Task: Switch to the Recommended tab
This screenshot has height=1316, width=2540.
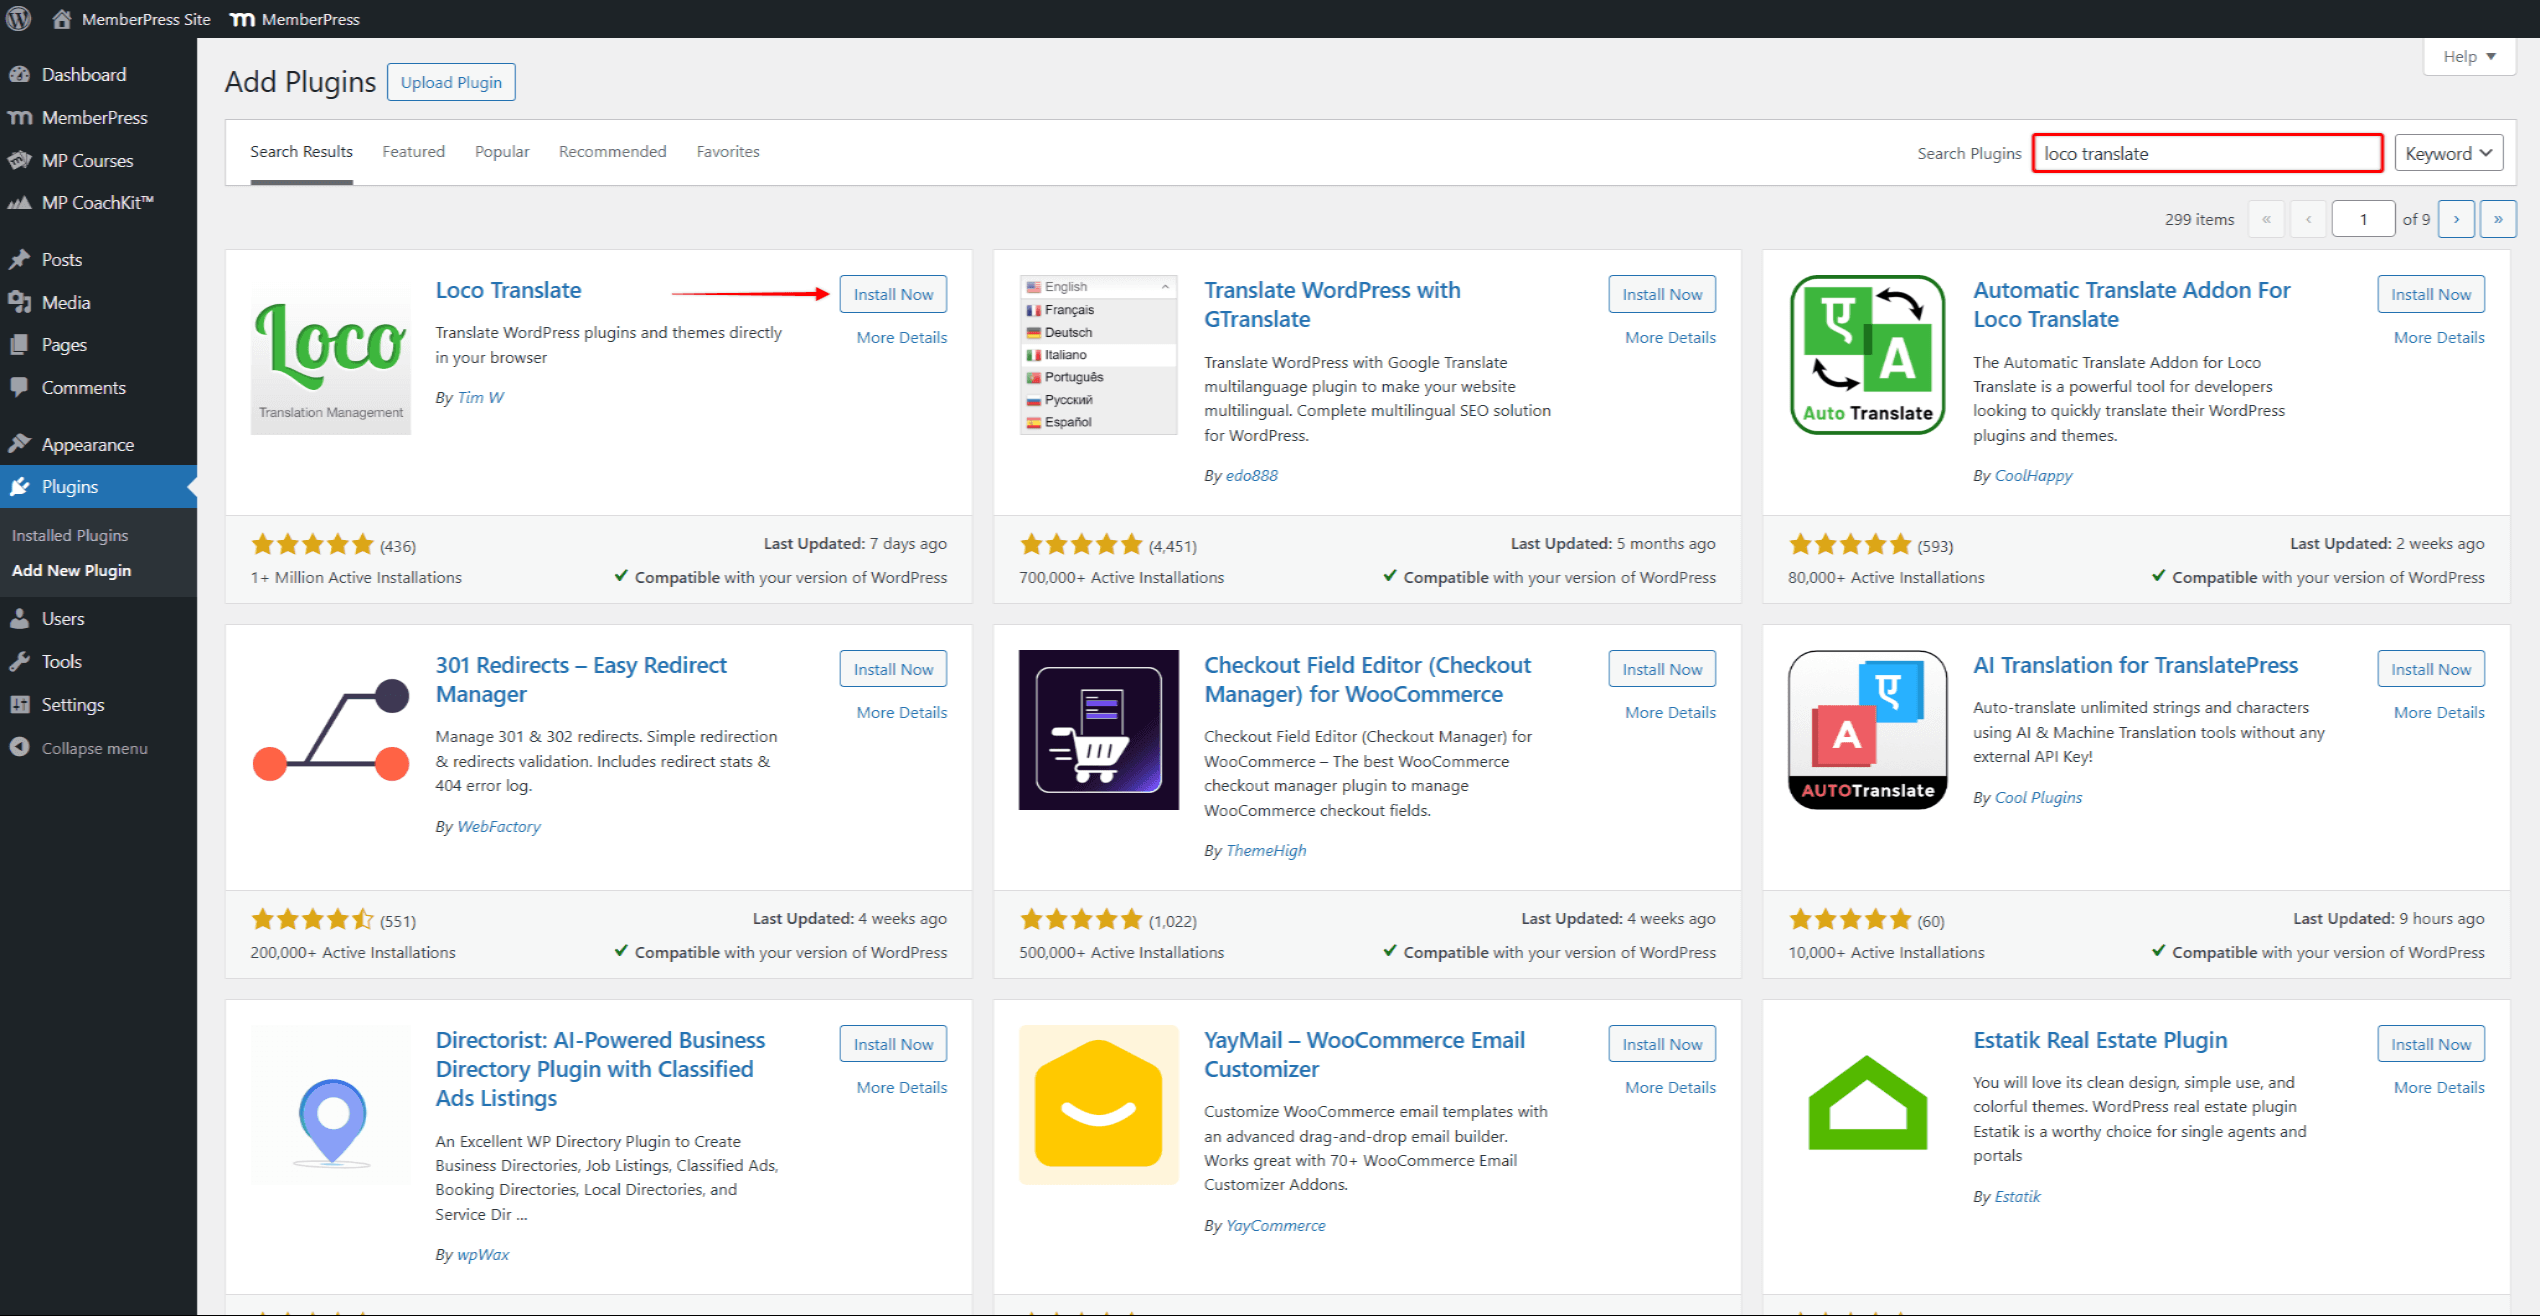Action: pyautogui.click(x=612, y=152)
